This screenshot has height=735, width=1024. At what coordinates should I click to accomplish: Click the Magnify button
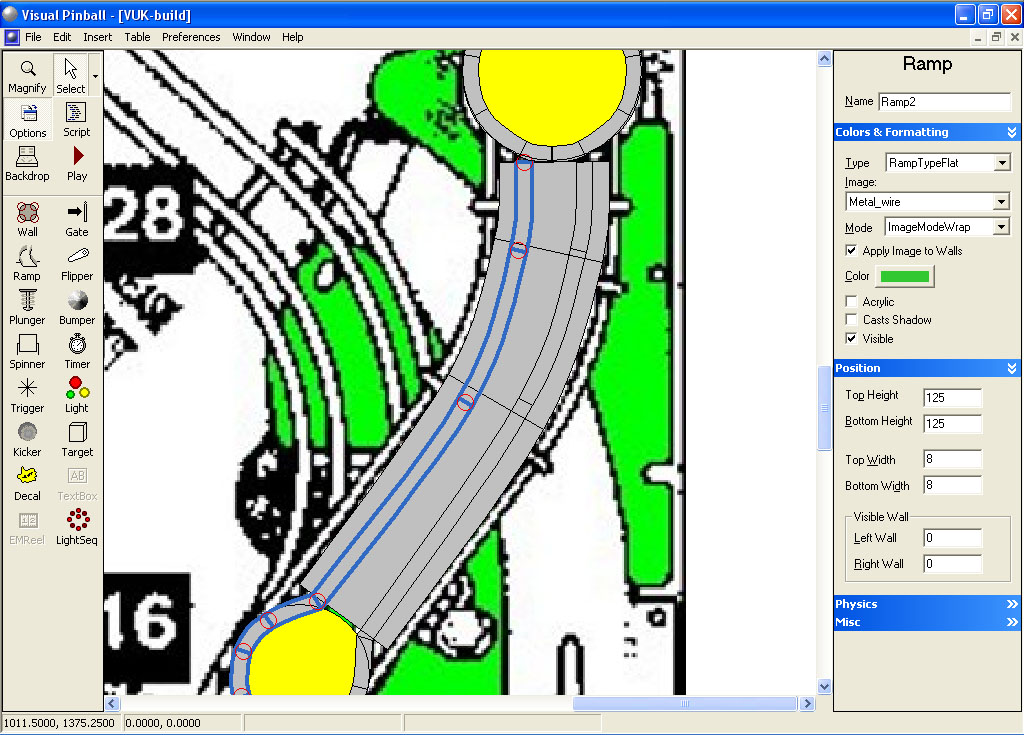(x=28, y=76)
